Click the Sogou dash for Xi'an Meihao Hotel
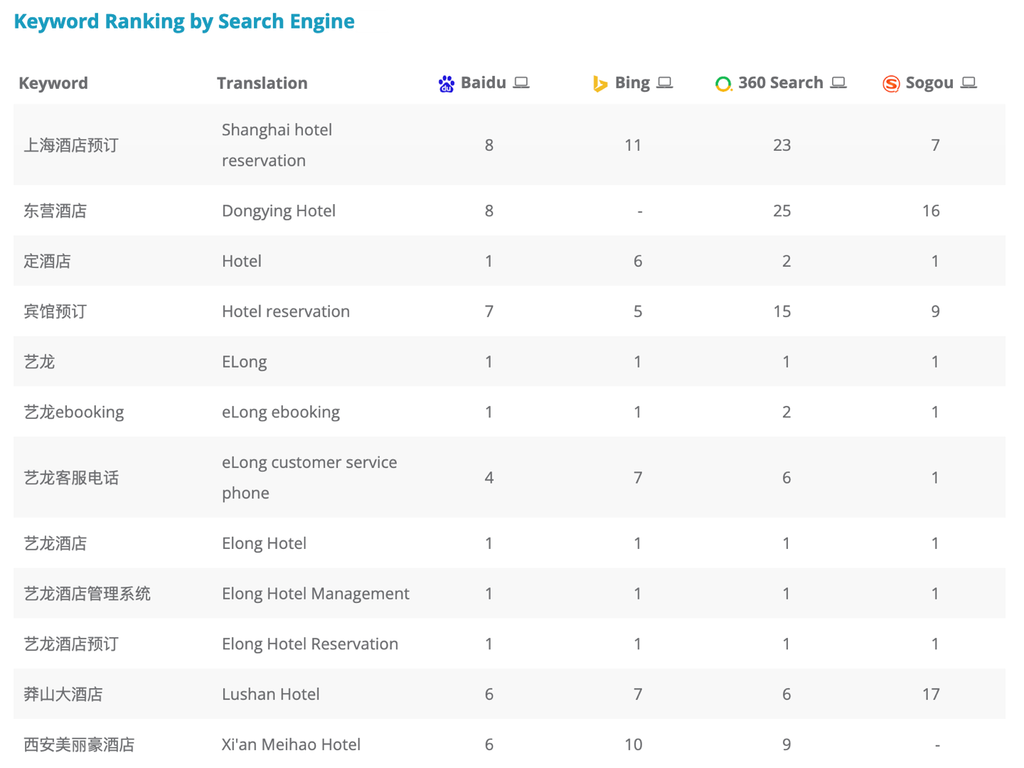1024x768 pixels. coord(937,745)
